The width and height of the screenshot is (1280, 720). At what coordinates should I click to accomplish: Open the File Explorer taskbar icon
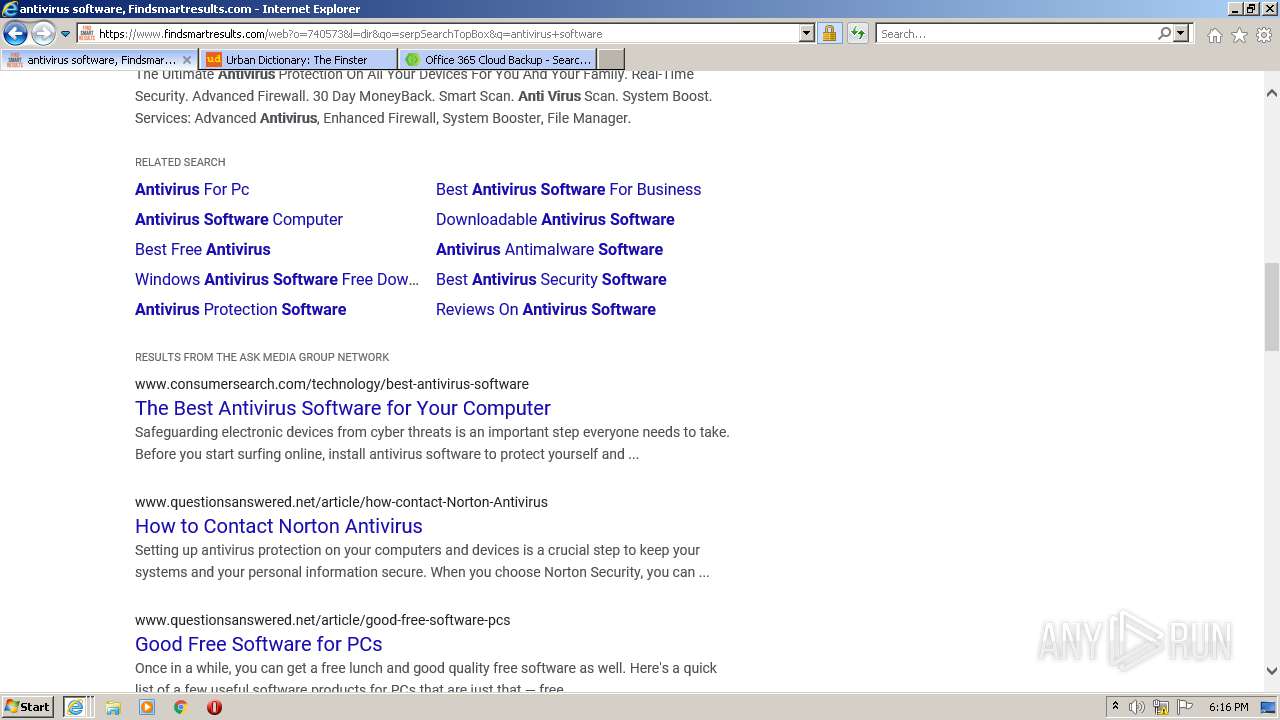click(x=113, y=707)
